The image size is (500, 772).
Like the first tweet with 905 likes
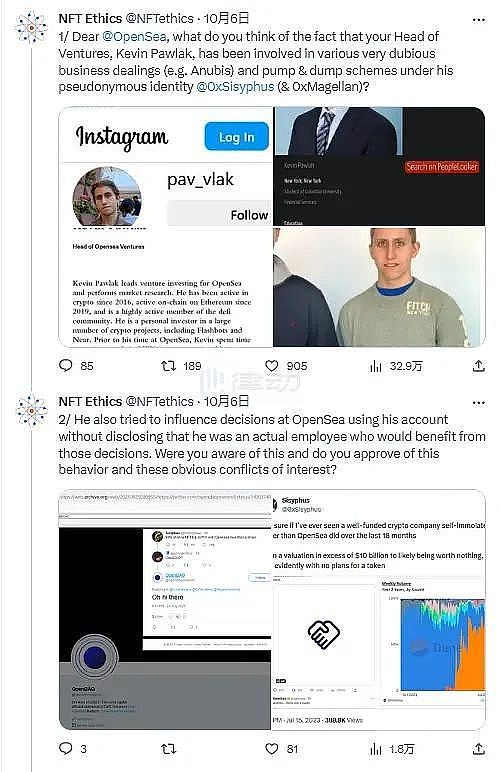click(272, 365)
